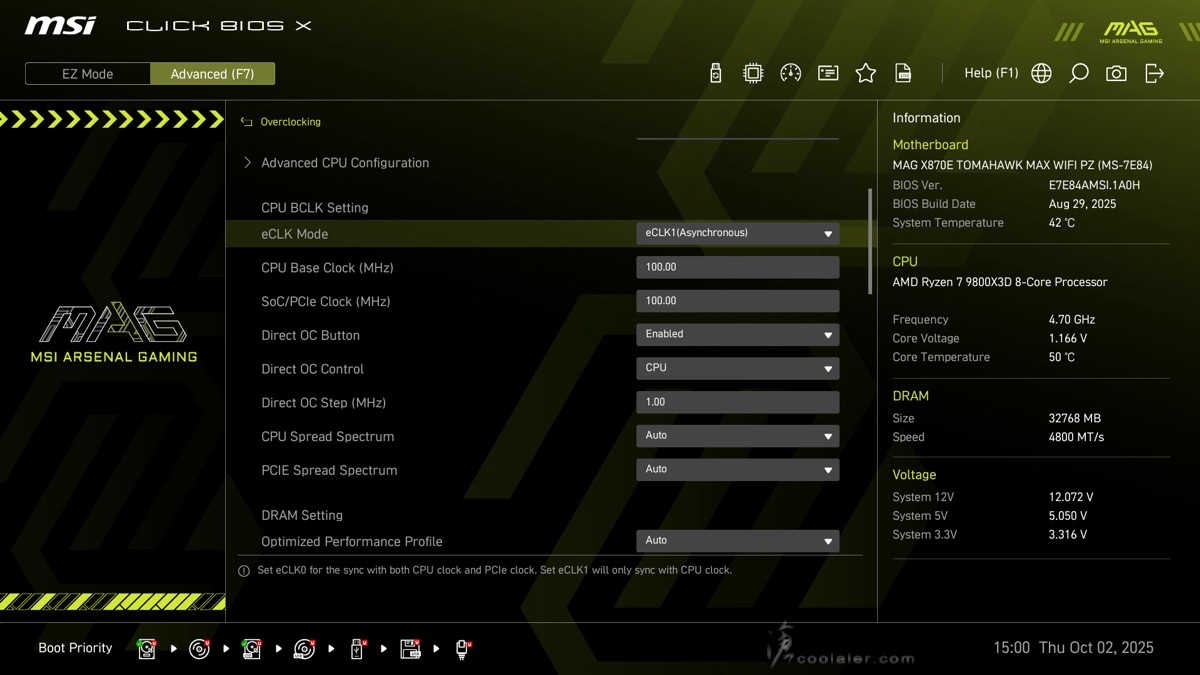The height and width of the screenshot is (675, 1200).
Task: Click the globe language icon
Action: pos(1041,73)
